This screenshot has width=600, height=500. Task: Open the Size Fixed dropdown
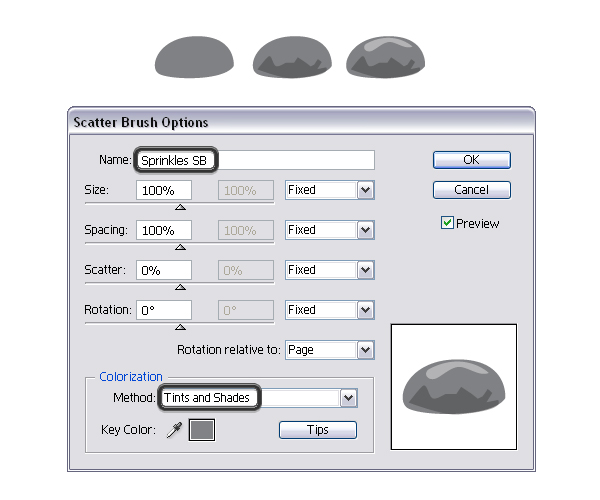[x=329, y=190]
